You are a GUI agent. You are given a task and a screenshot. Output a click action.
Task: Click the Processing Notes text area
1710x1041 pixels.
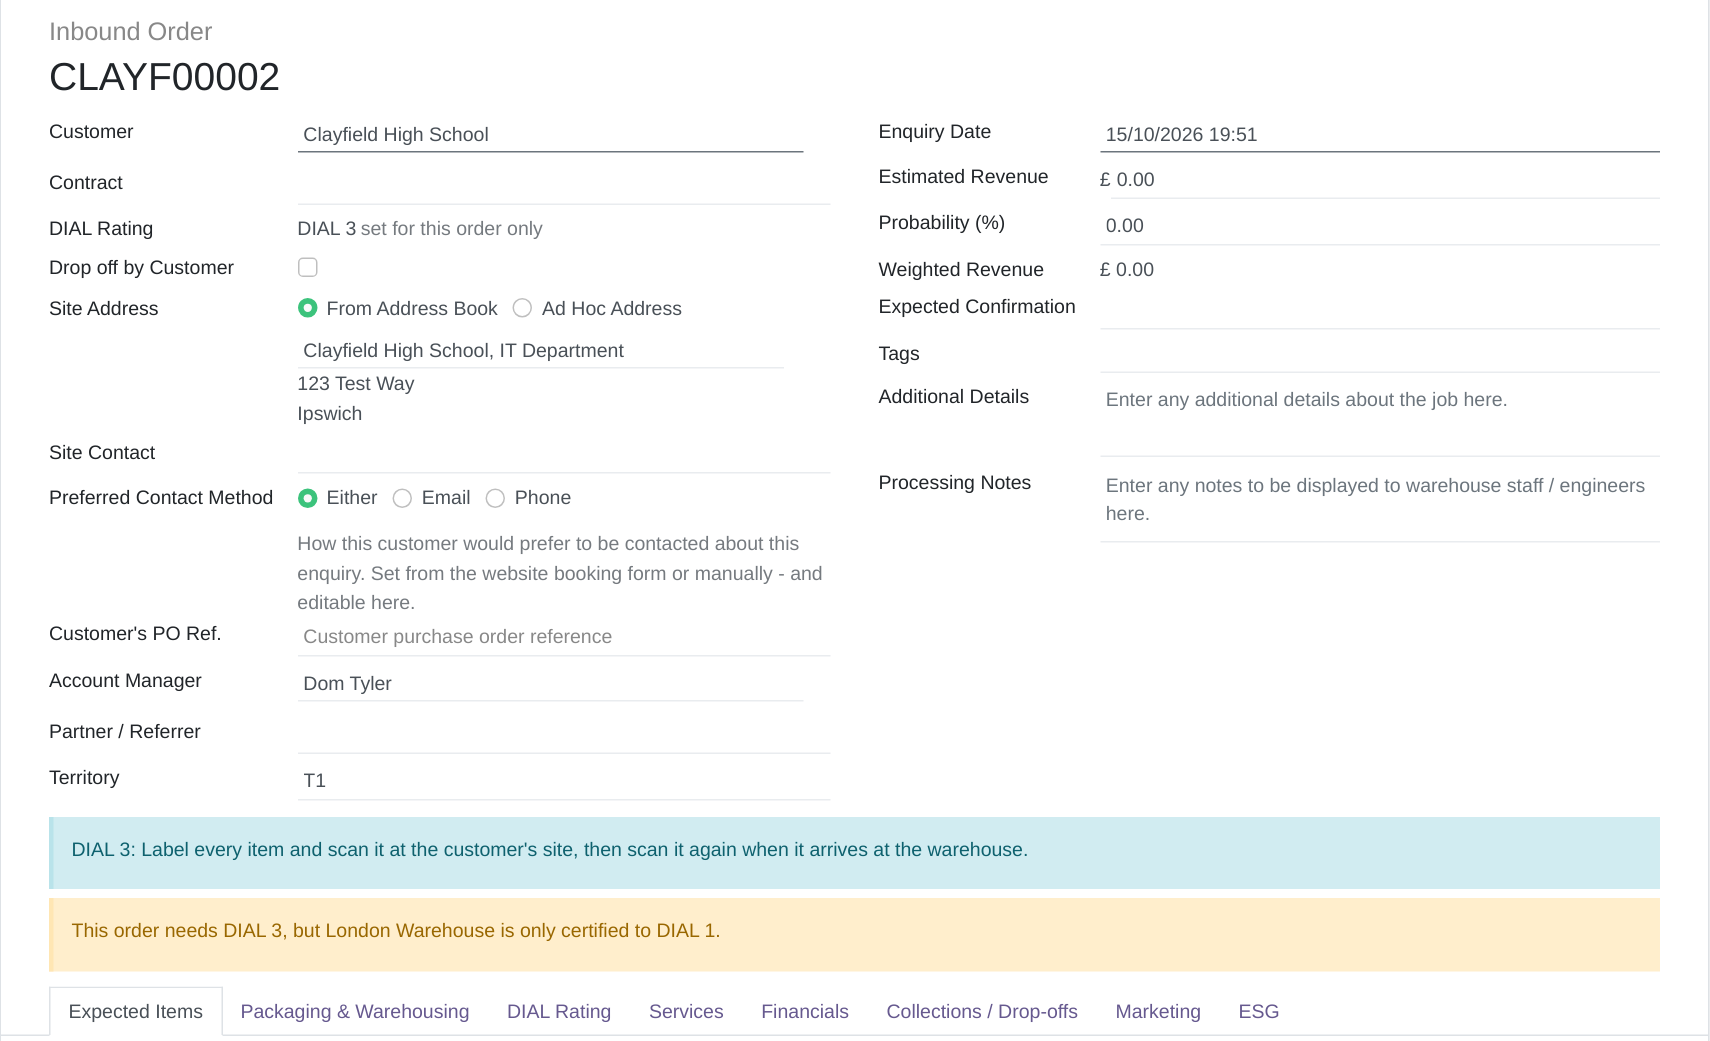pos(1379,505)
